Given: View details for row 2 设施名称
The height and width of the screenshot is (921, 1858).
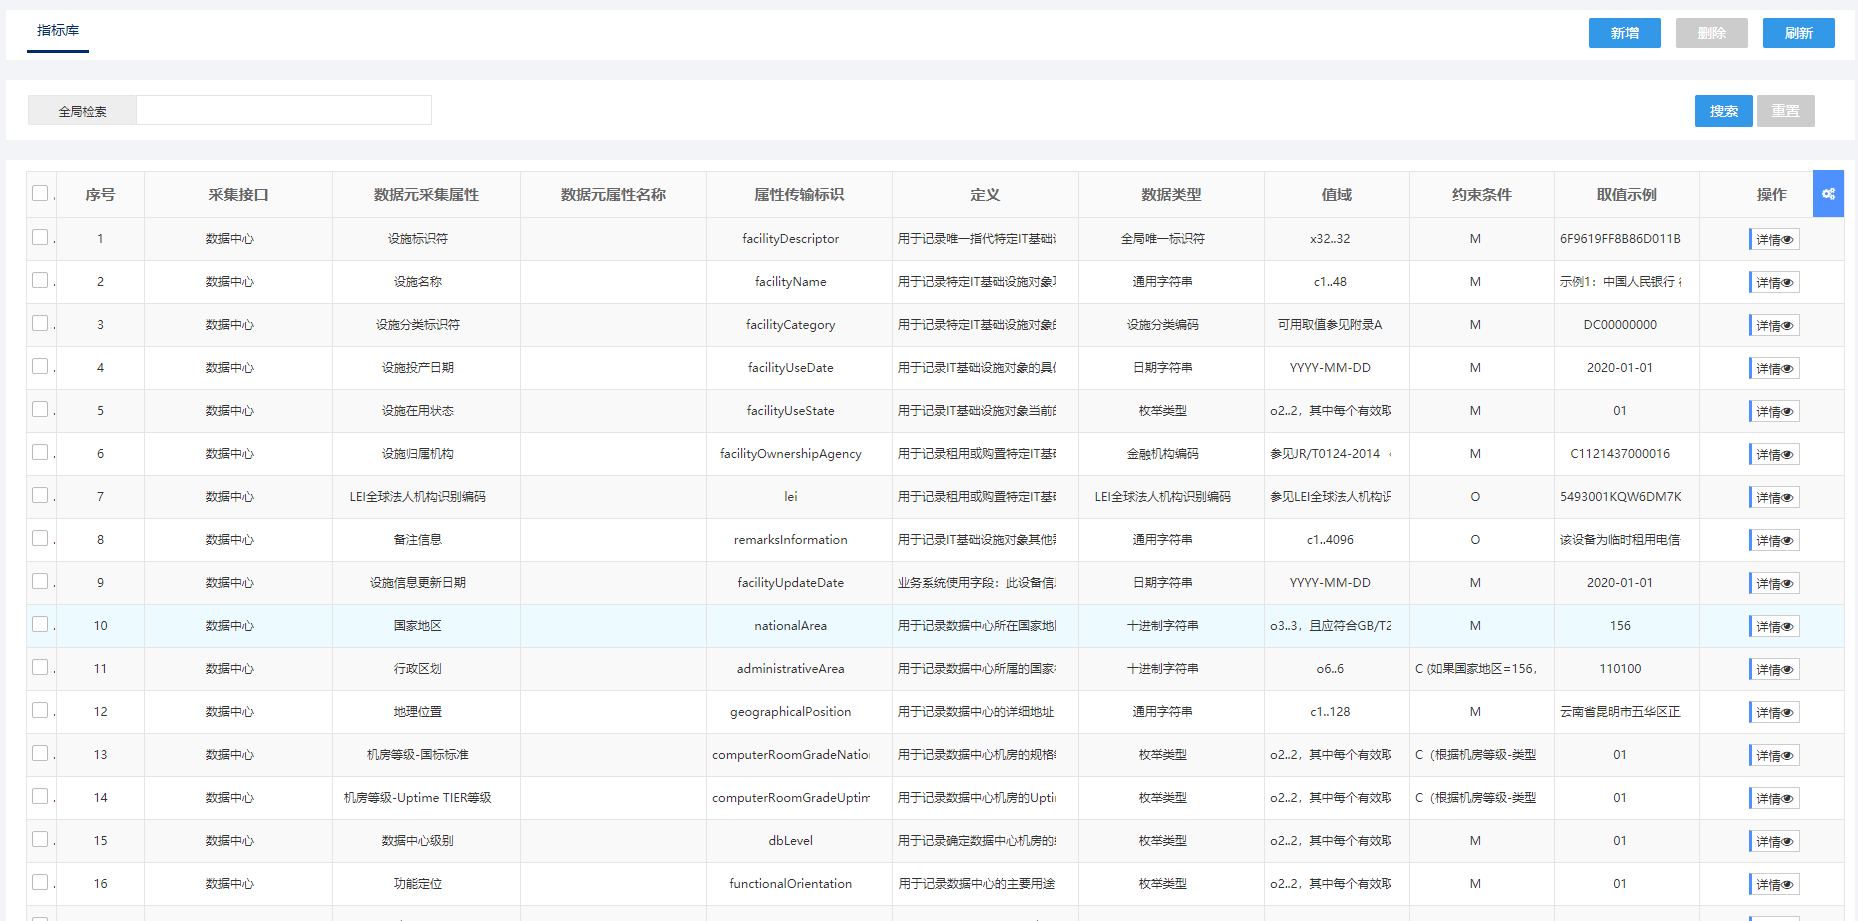Looking at the screenshot, I should click(1774, 283).
